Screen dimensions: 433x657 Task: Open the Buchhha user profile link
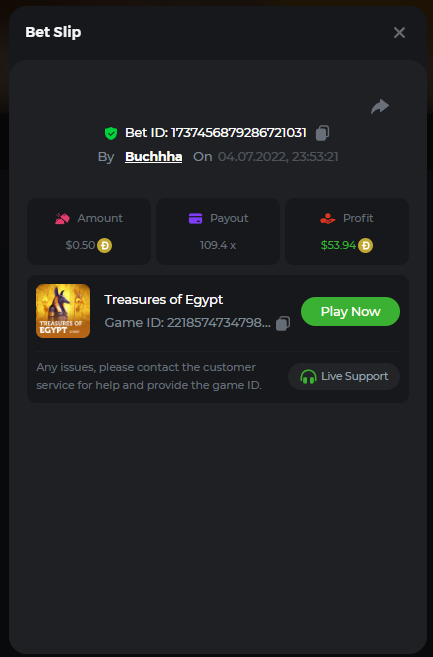tap(153, 157)
